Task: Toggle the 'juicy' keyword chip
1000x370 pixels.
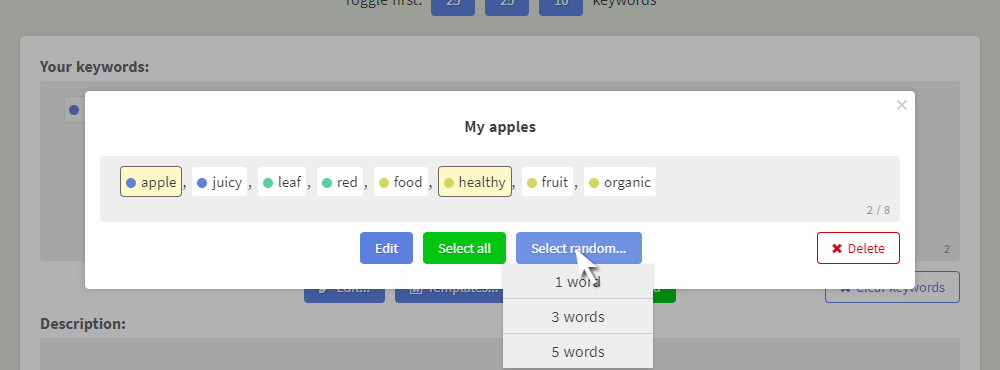Action: 219,182
